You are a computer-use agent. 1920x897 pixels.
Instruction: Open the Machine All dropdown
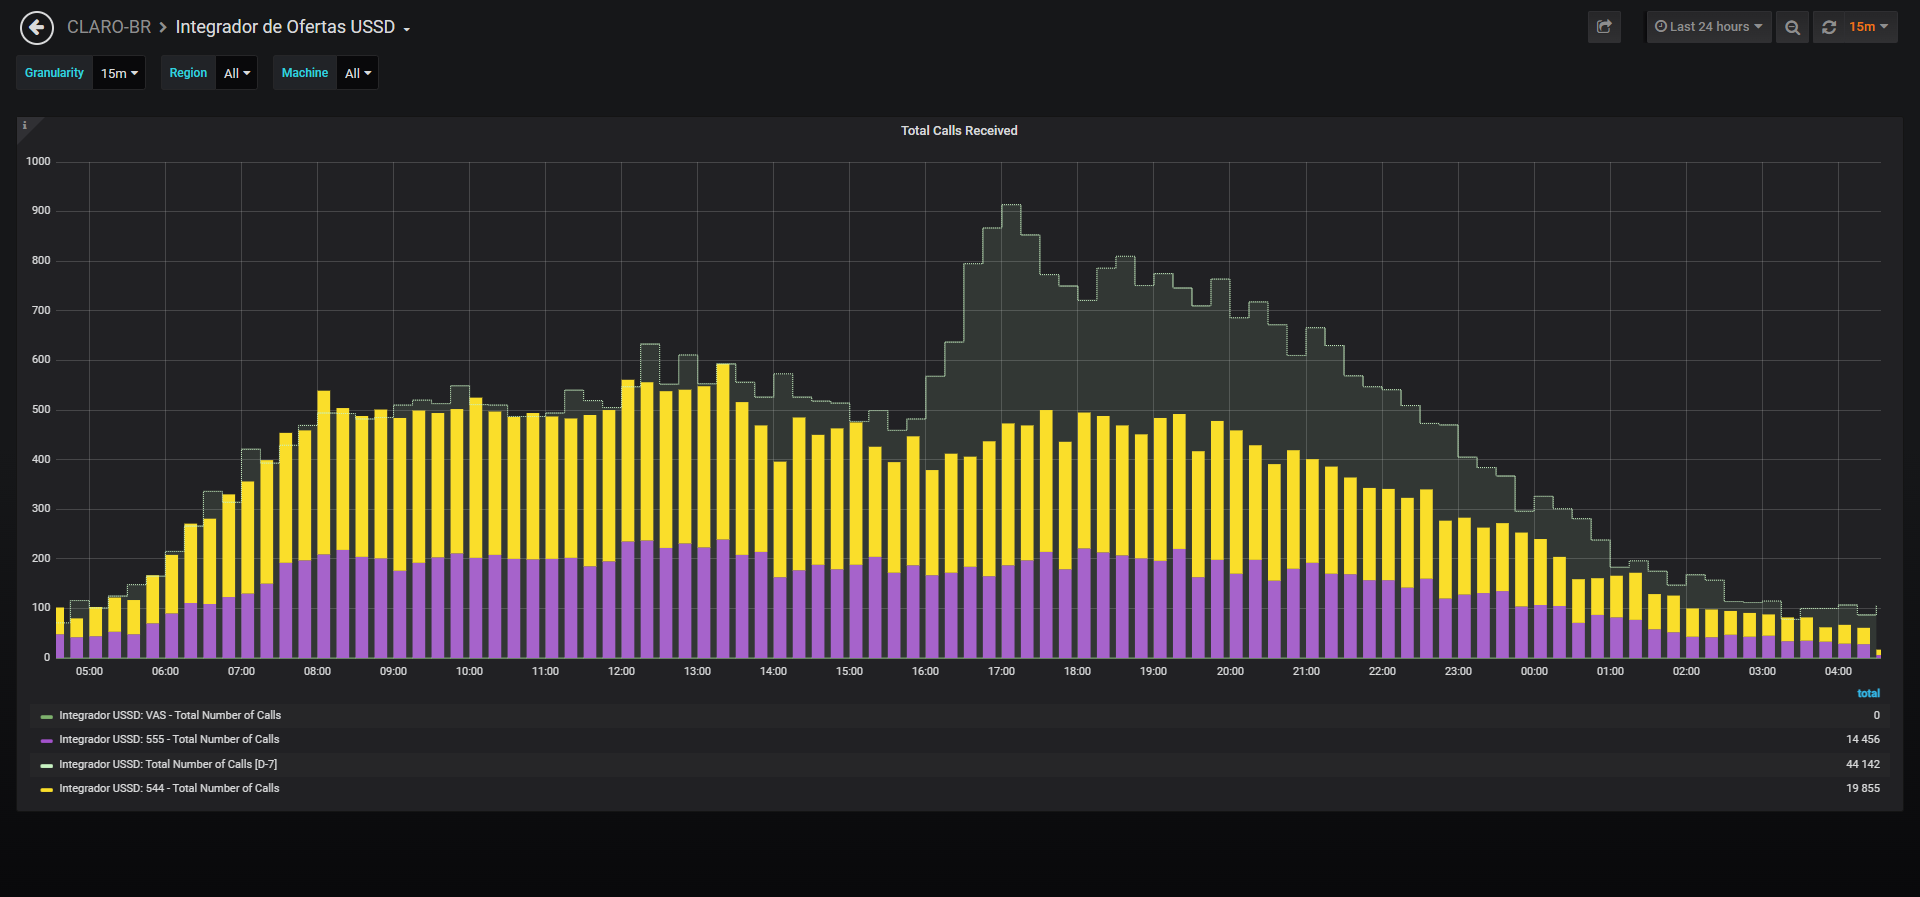358,73
